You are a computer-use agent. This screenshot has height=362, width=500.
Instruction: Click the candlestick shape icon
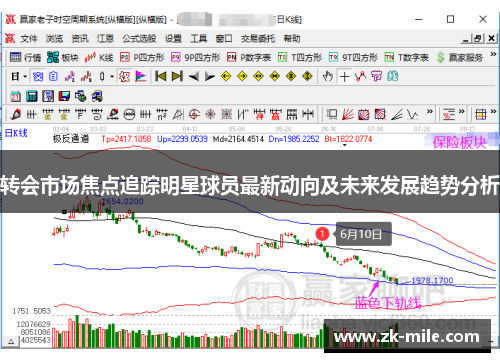click(x=102, y=77)
